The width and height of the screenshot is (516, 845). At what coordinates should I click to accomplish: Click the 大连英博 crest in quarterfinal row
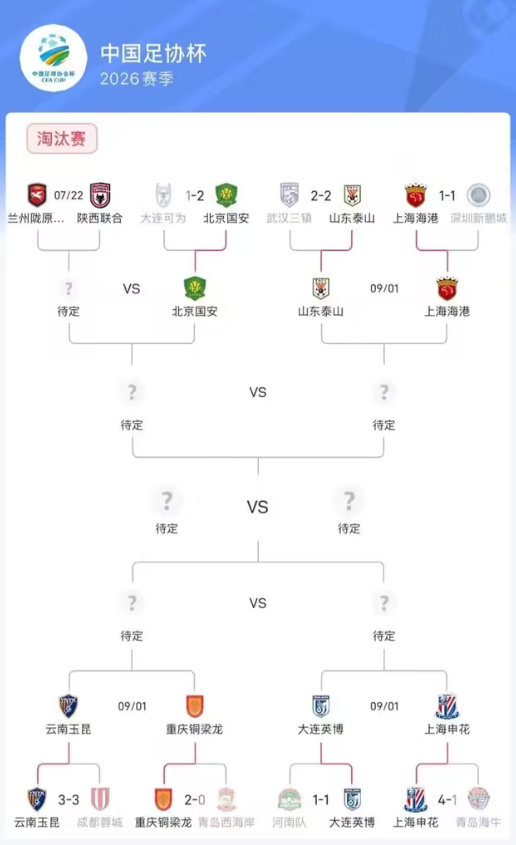pos(320,706)
